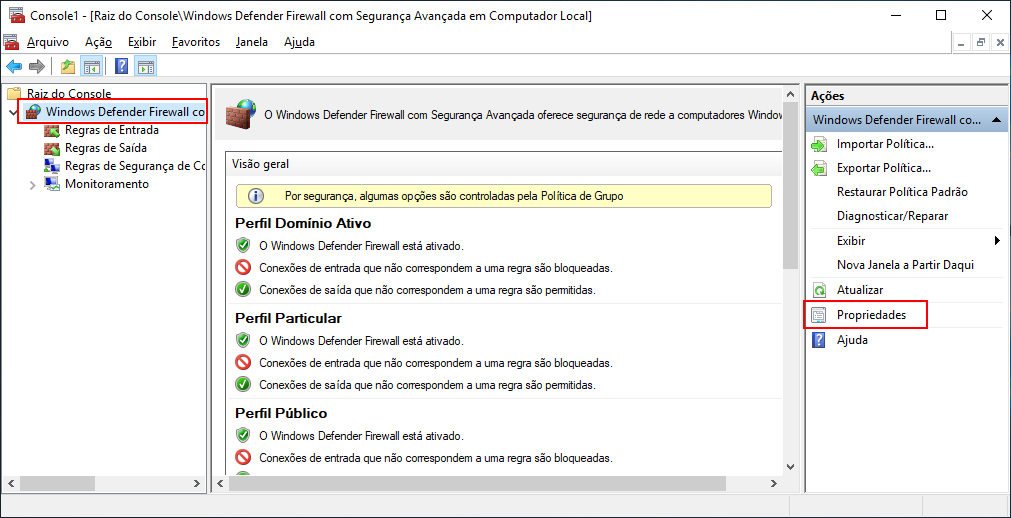The height and width of the screenshot is (518, 1011).
Task: Click center pane scroll up arrow
Action: pyautogui.click(x=790, y=94)
